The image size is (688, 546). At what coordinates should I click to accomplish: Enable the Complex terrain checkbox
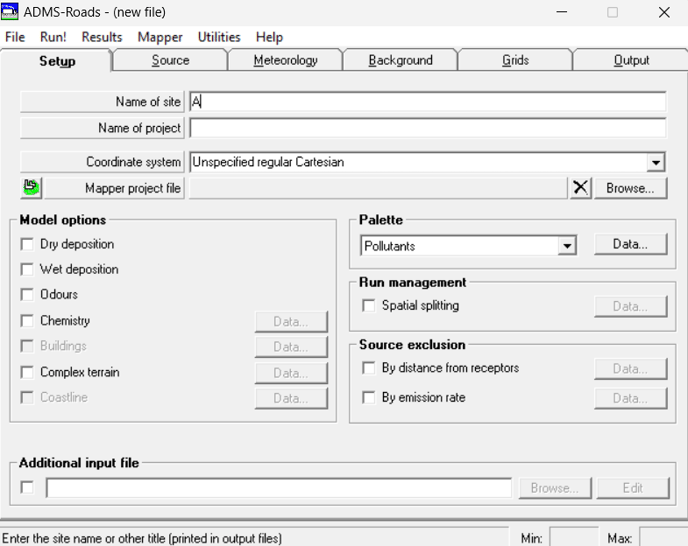(x=28, y=372)
